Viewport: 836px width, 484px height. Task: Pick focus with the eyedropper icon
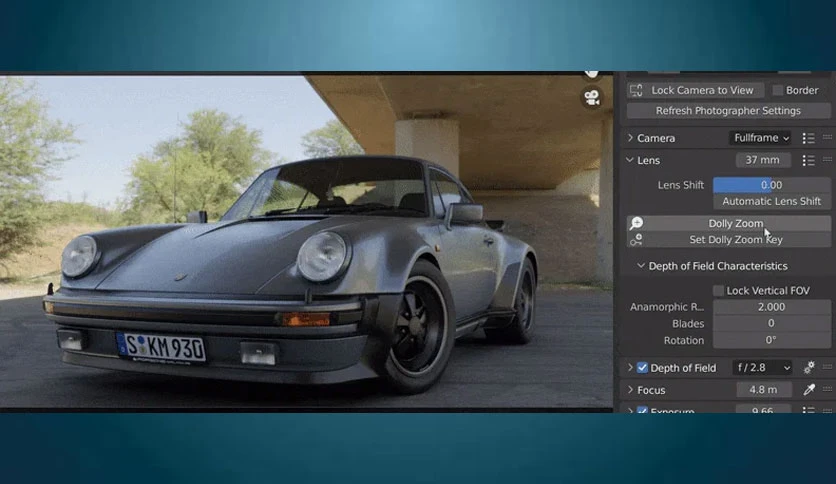[809, 390]
